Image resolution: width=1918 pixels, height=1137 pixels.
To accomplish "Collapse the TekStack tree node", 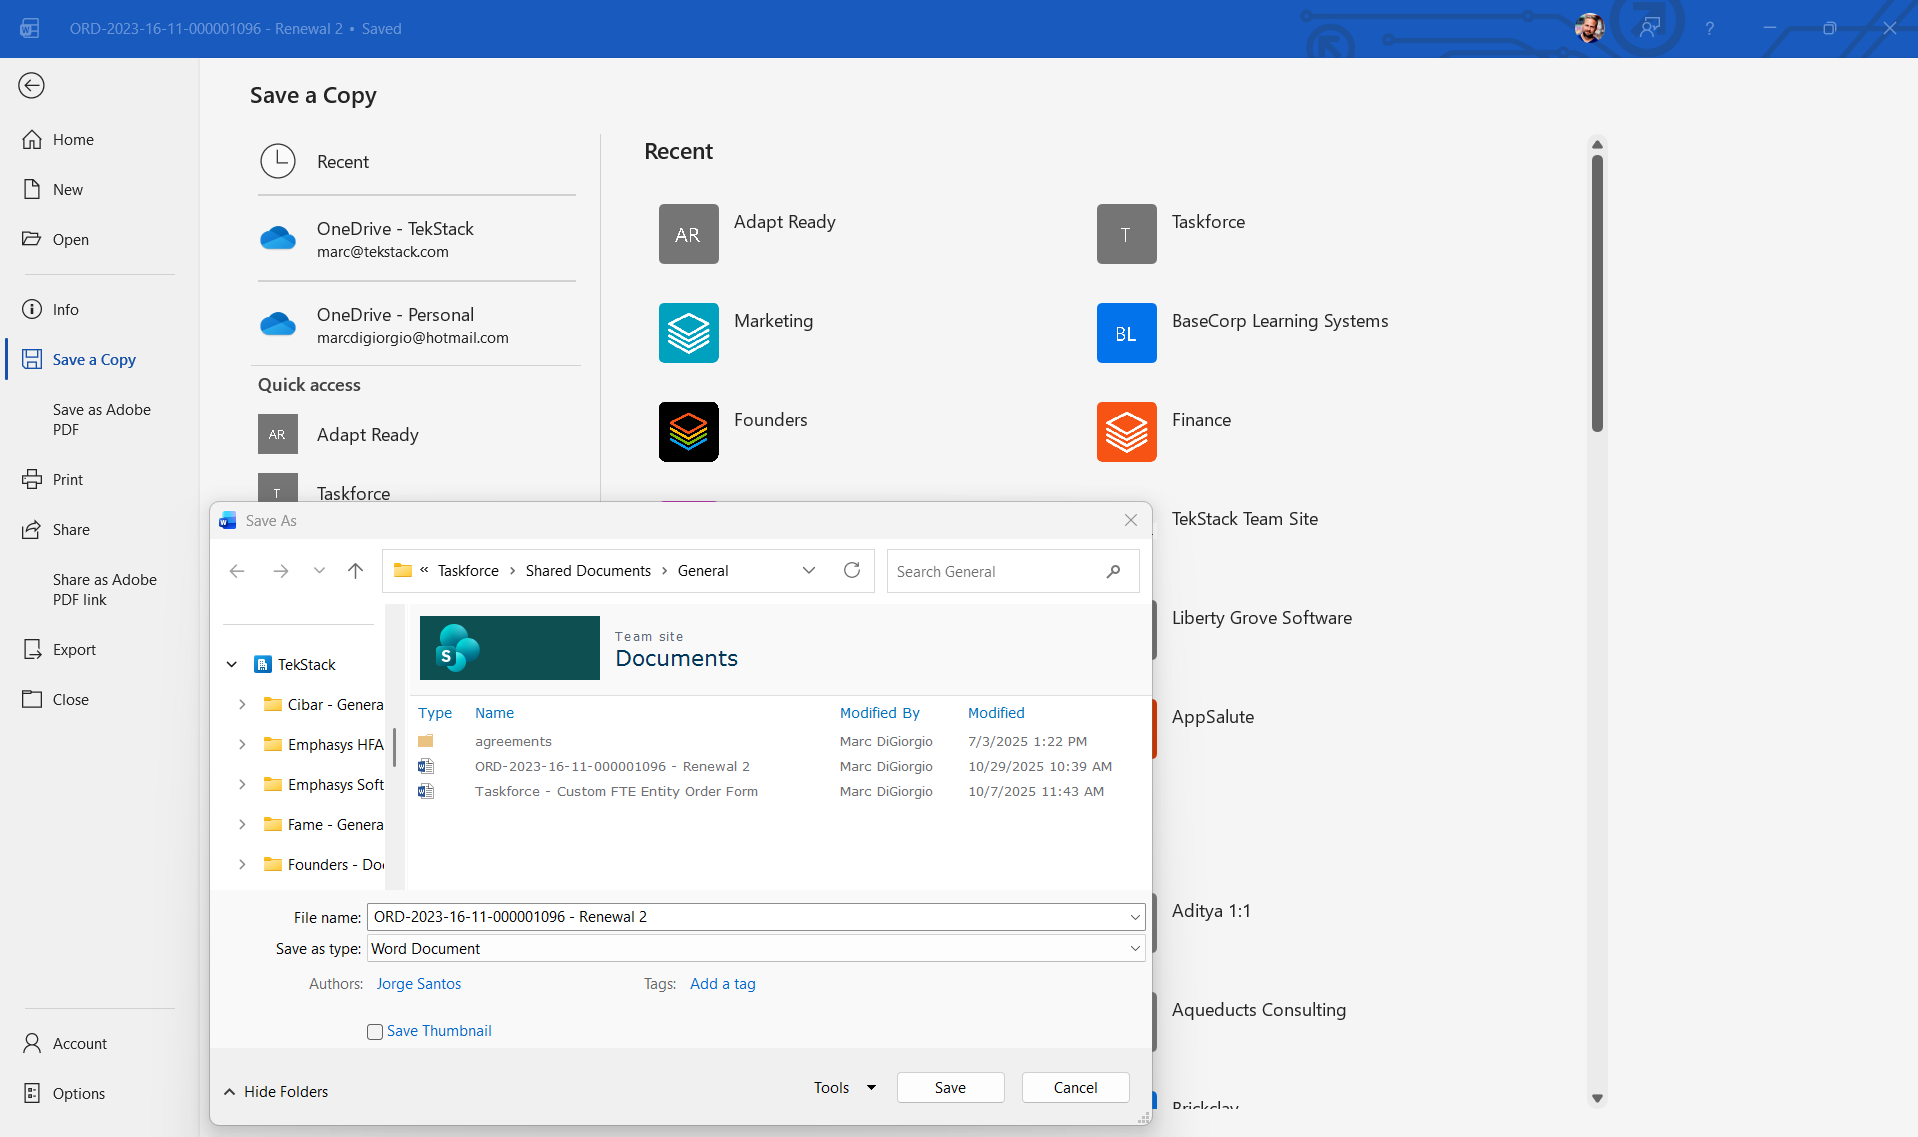I will click(x=232, y=665).
